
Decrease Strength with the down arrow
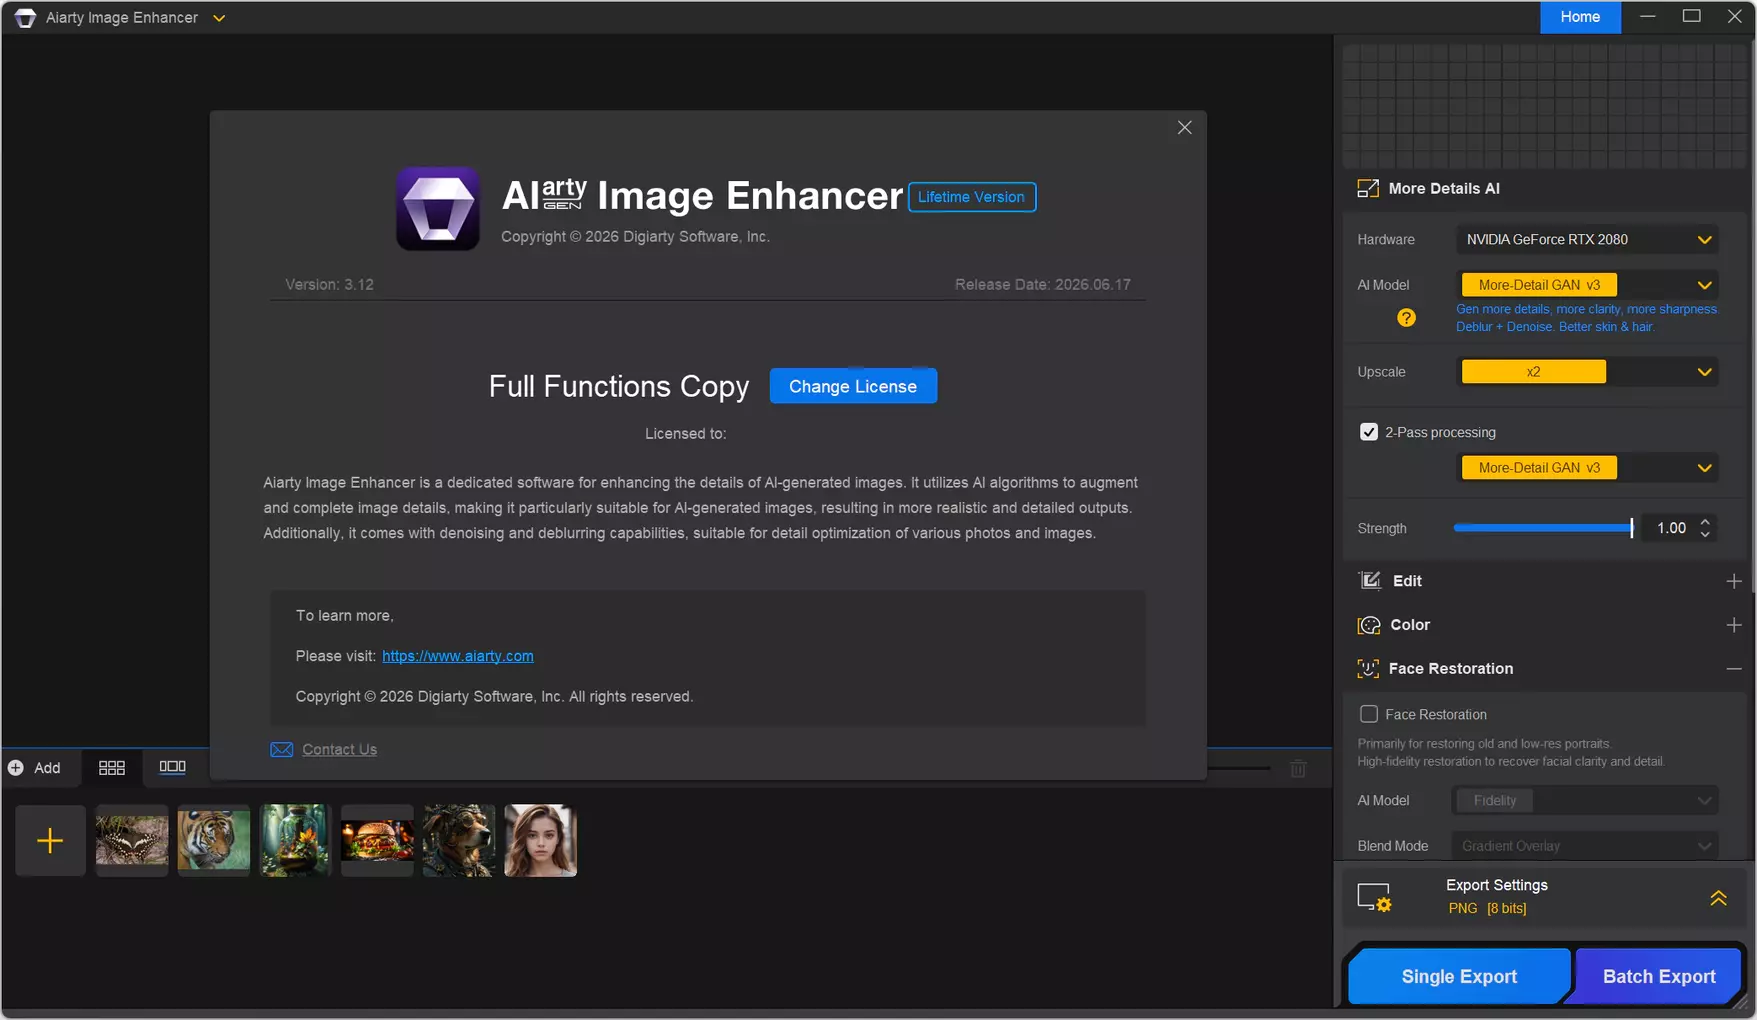(1705, 535)
